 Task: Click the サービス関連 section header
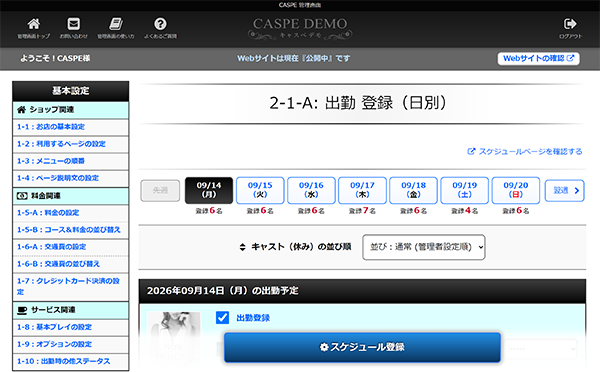71,310
